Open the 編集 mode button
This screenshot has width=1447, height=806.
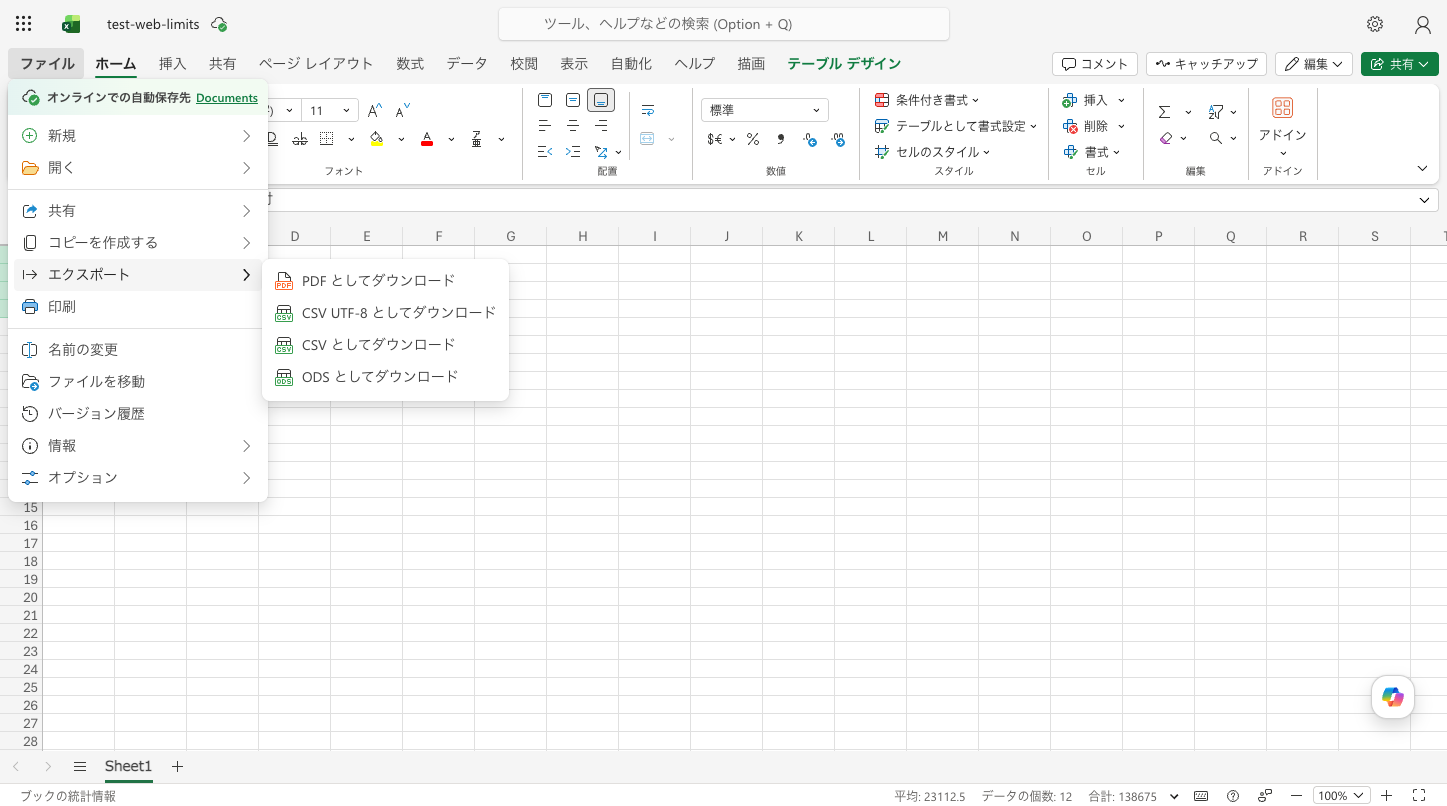pos(1314,63)
